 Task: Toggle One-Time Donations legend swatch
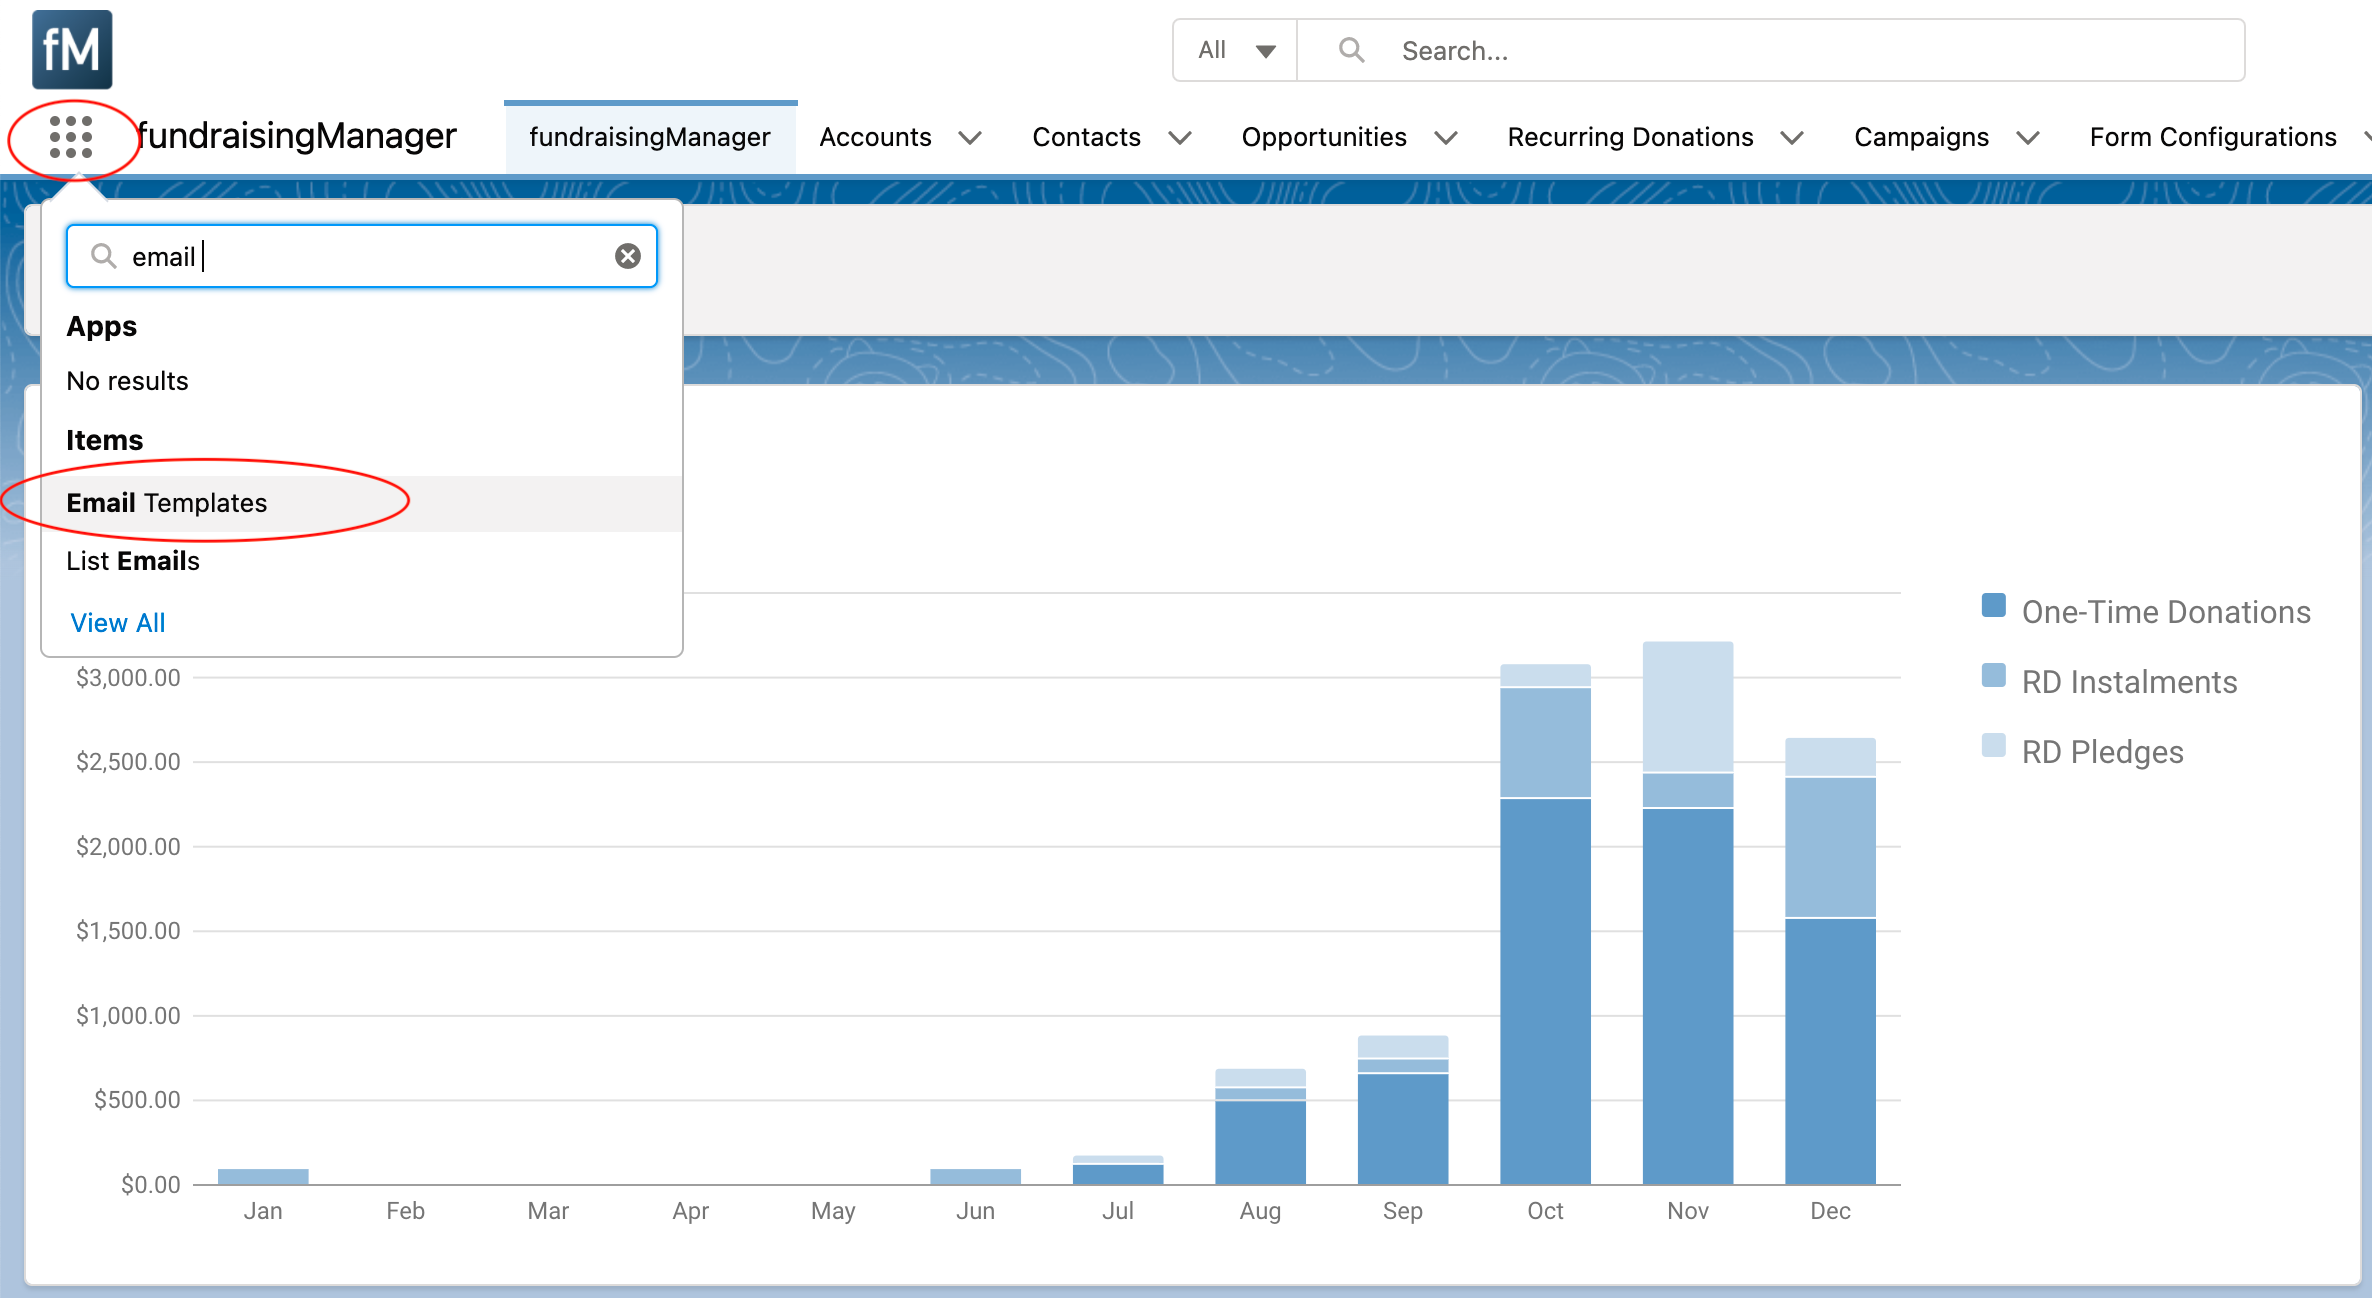[1993, 606]
